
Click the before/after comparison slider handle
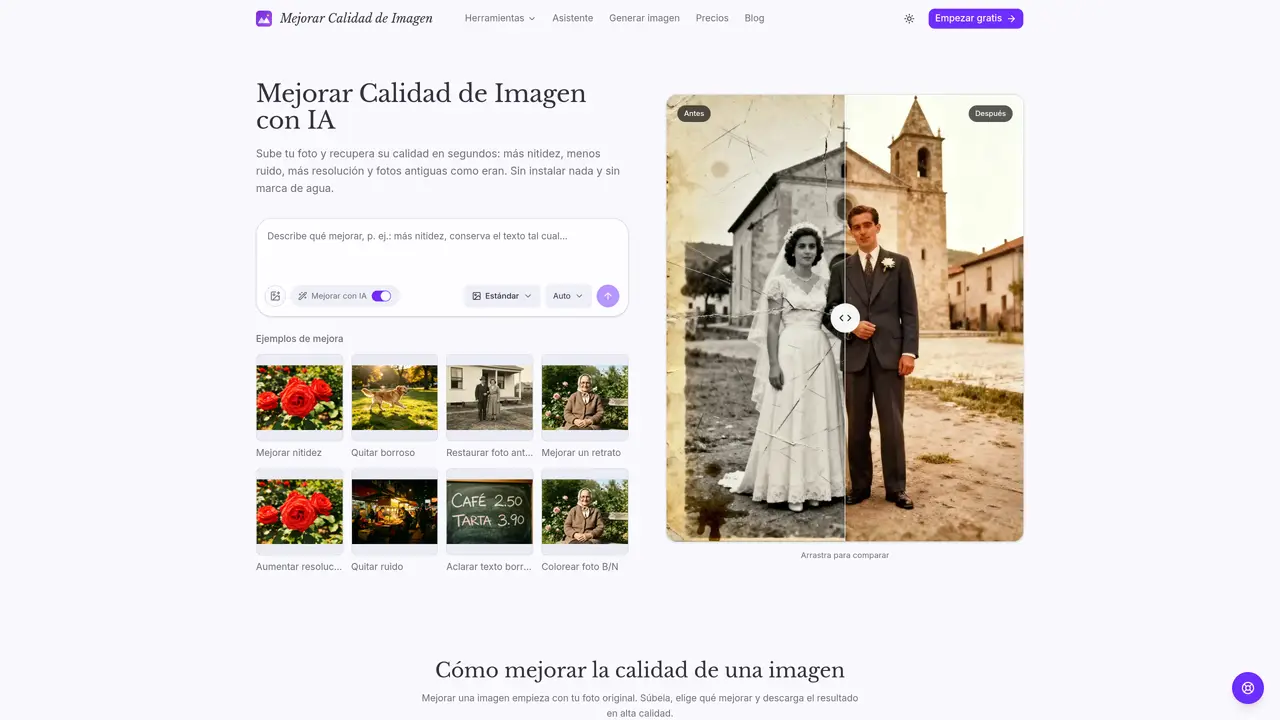click(845, 318)
